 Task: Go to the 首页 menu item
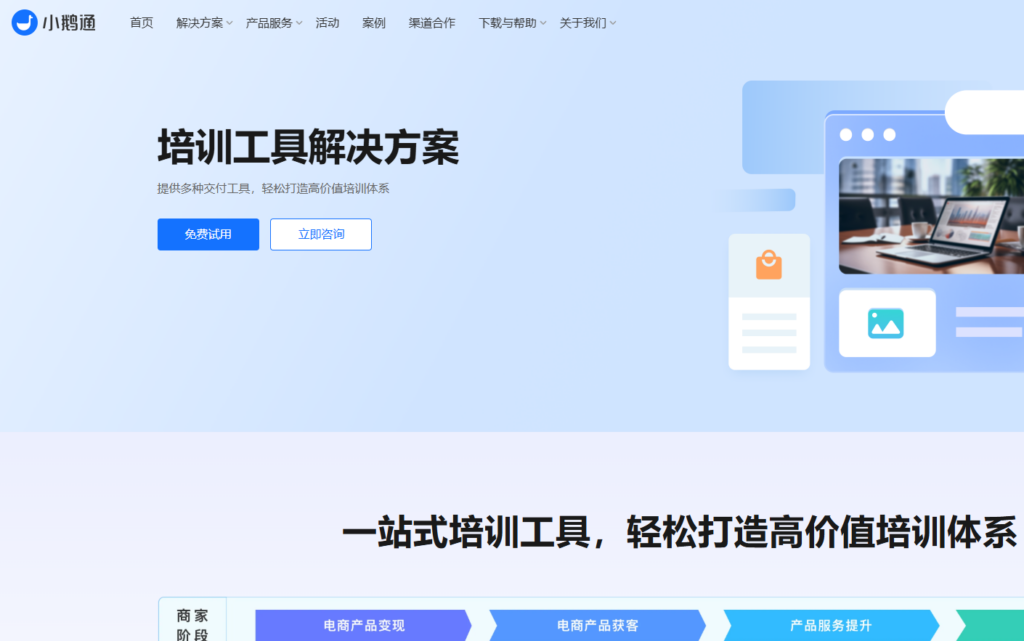point(140,22)
